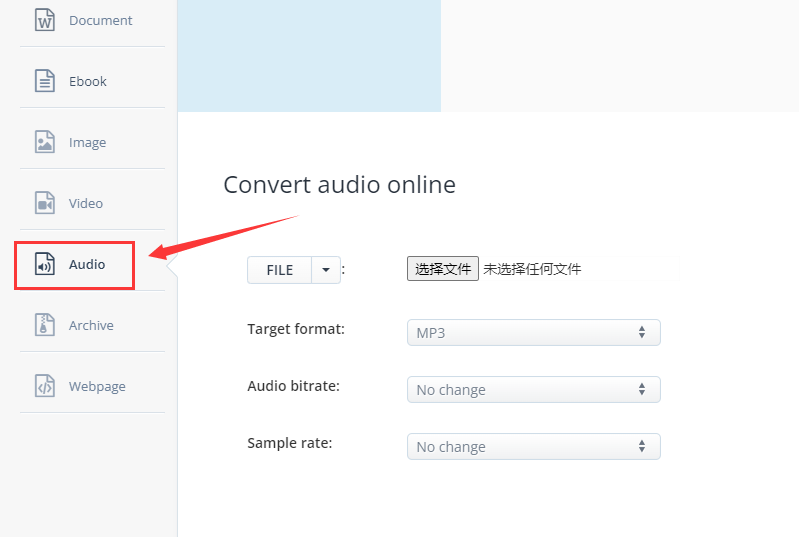Click the 未选择任何文件 file status text
The height and width of the screenshot is (537, 799).
(x=532, y=269)
